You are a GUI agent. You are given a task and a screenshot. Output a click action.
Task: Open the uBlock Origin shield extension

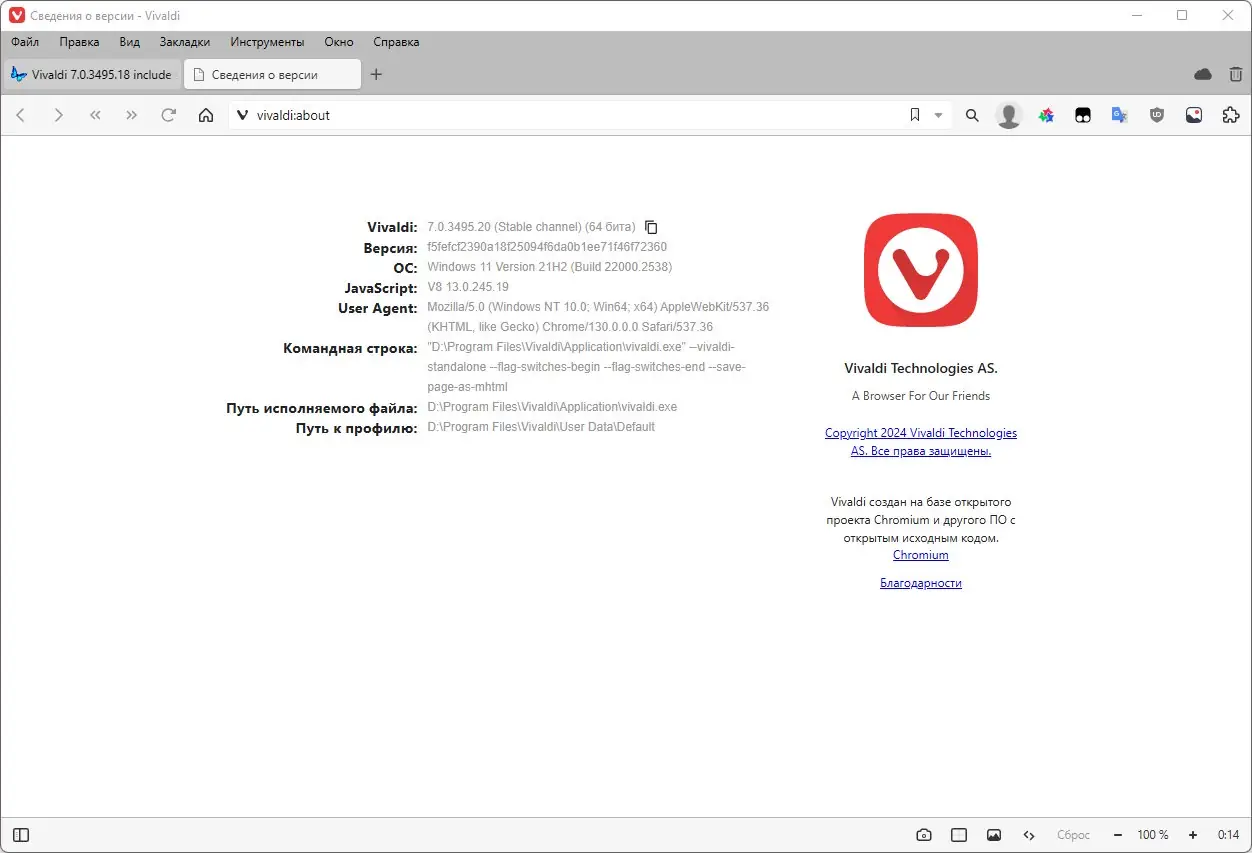[x=1157, y=115]
